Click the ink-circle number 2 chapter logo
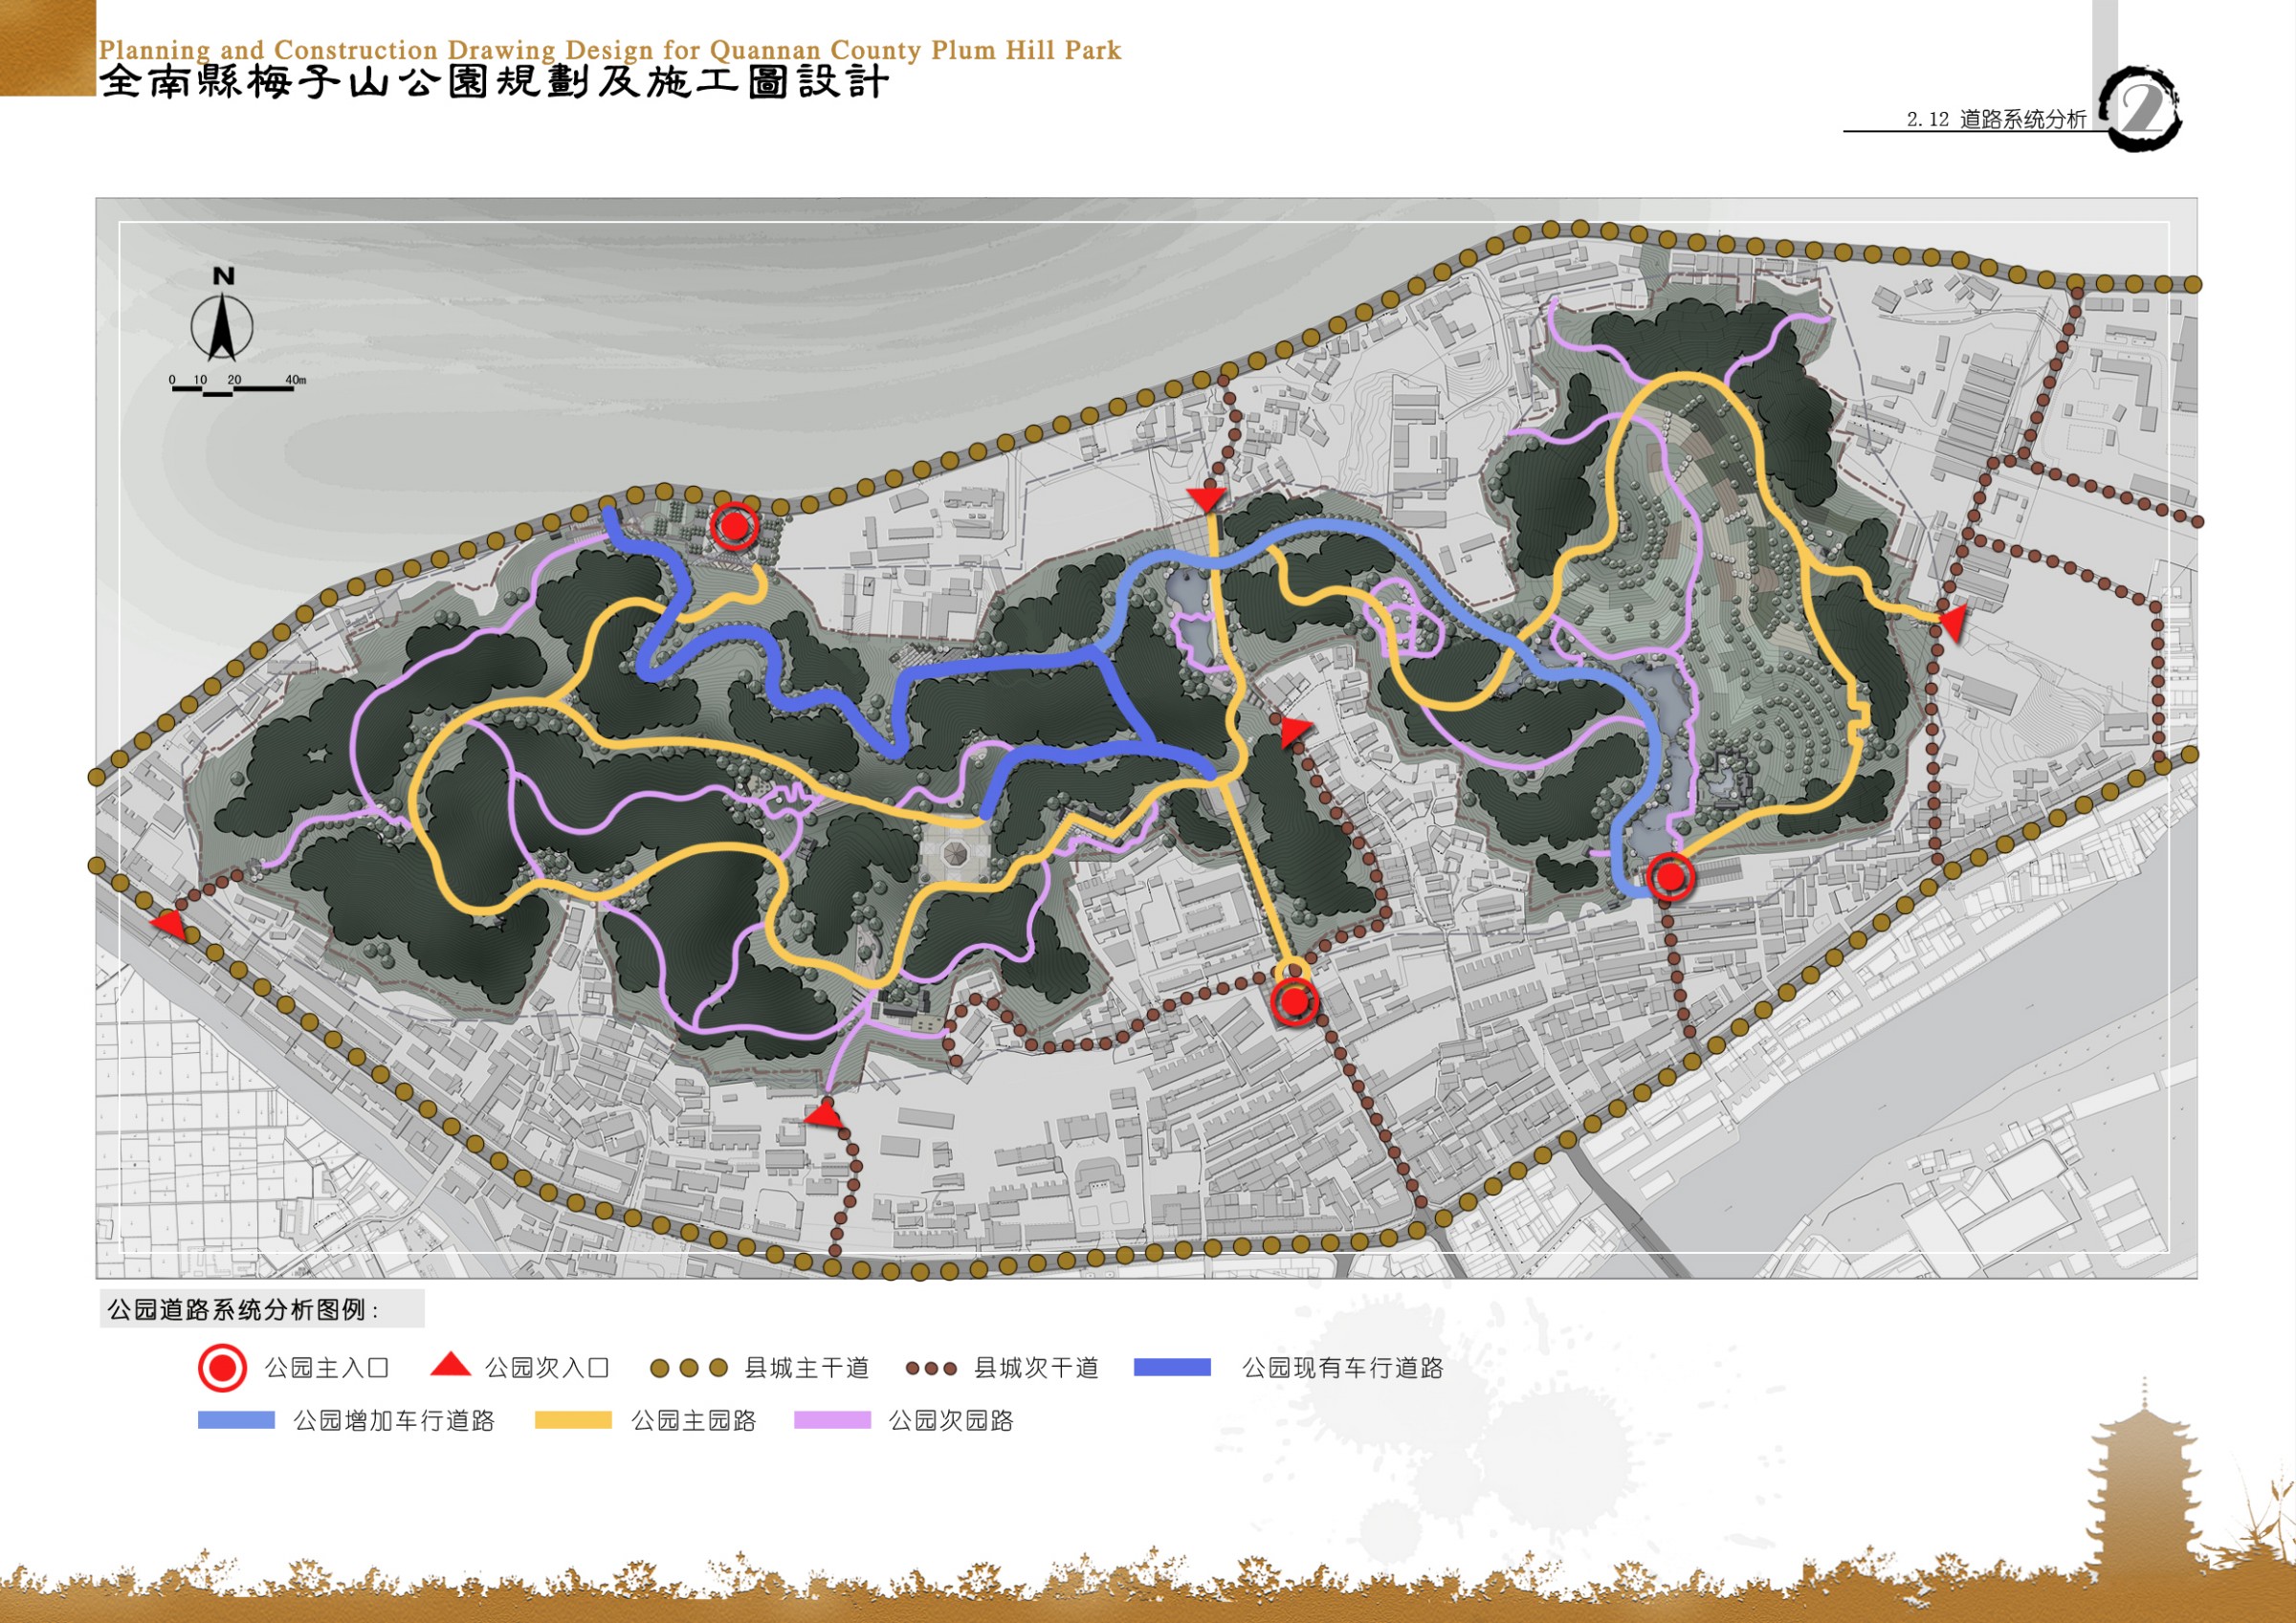The width and height of the screenshot is (2296, 1623). tap(2140, 108)
